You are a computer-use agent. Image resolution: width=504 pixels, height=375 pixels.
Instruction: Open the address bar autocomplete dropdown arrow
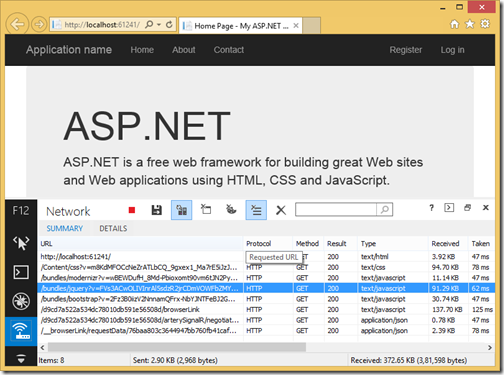pos(159,24)
